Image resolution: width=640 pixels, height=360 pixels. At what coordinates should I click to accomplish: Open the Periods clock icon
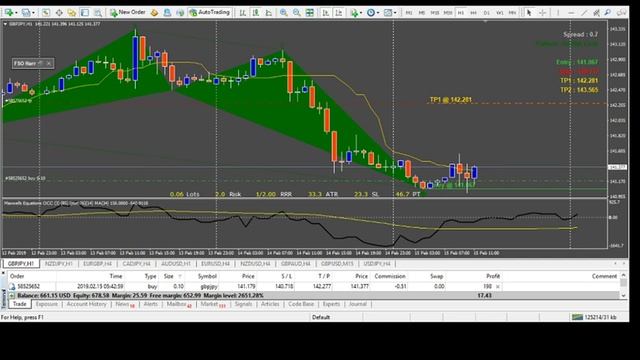371,13
